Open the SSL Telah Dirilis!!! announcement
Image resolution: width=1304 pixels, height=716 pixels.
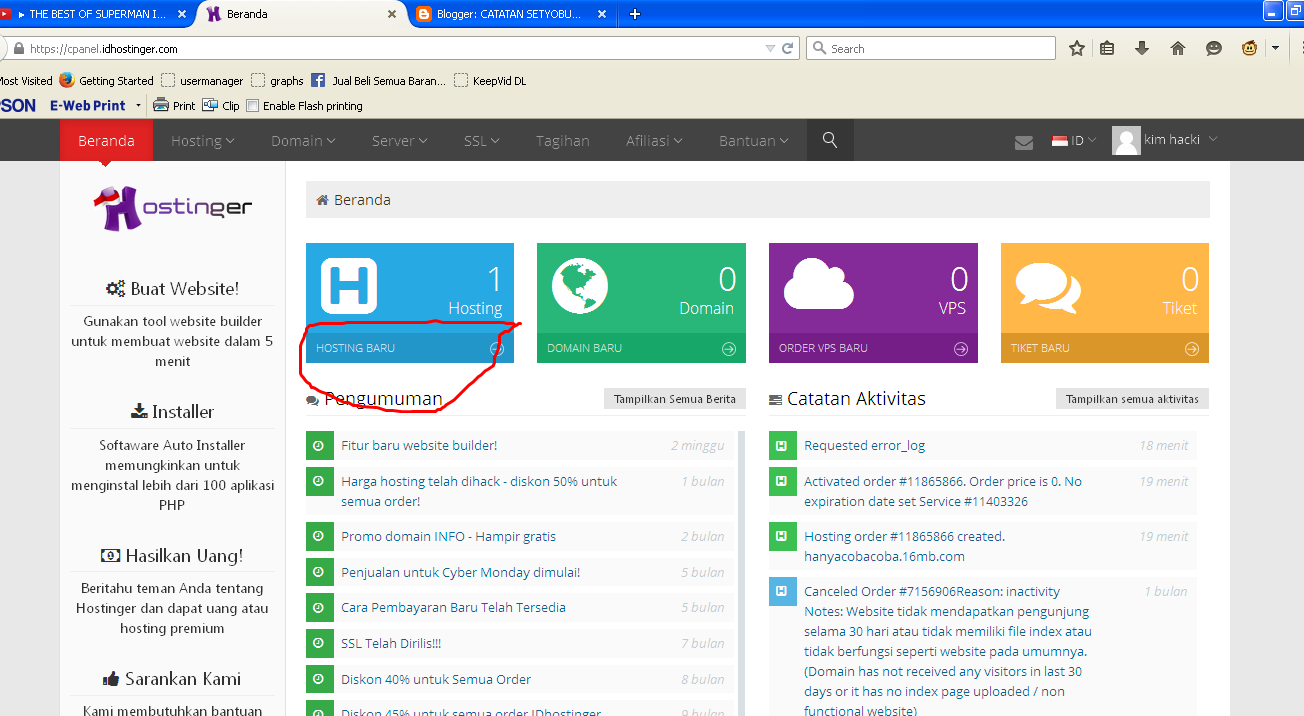(391, 643)
